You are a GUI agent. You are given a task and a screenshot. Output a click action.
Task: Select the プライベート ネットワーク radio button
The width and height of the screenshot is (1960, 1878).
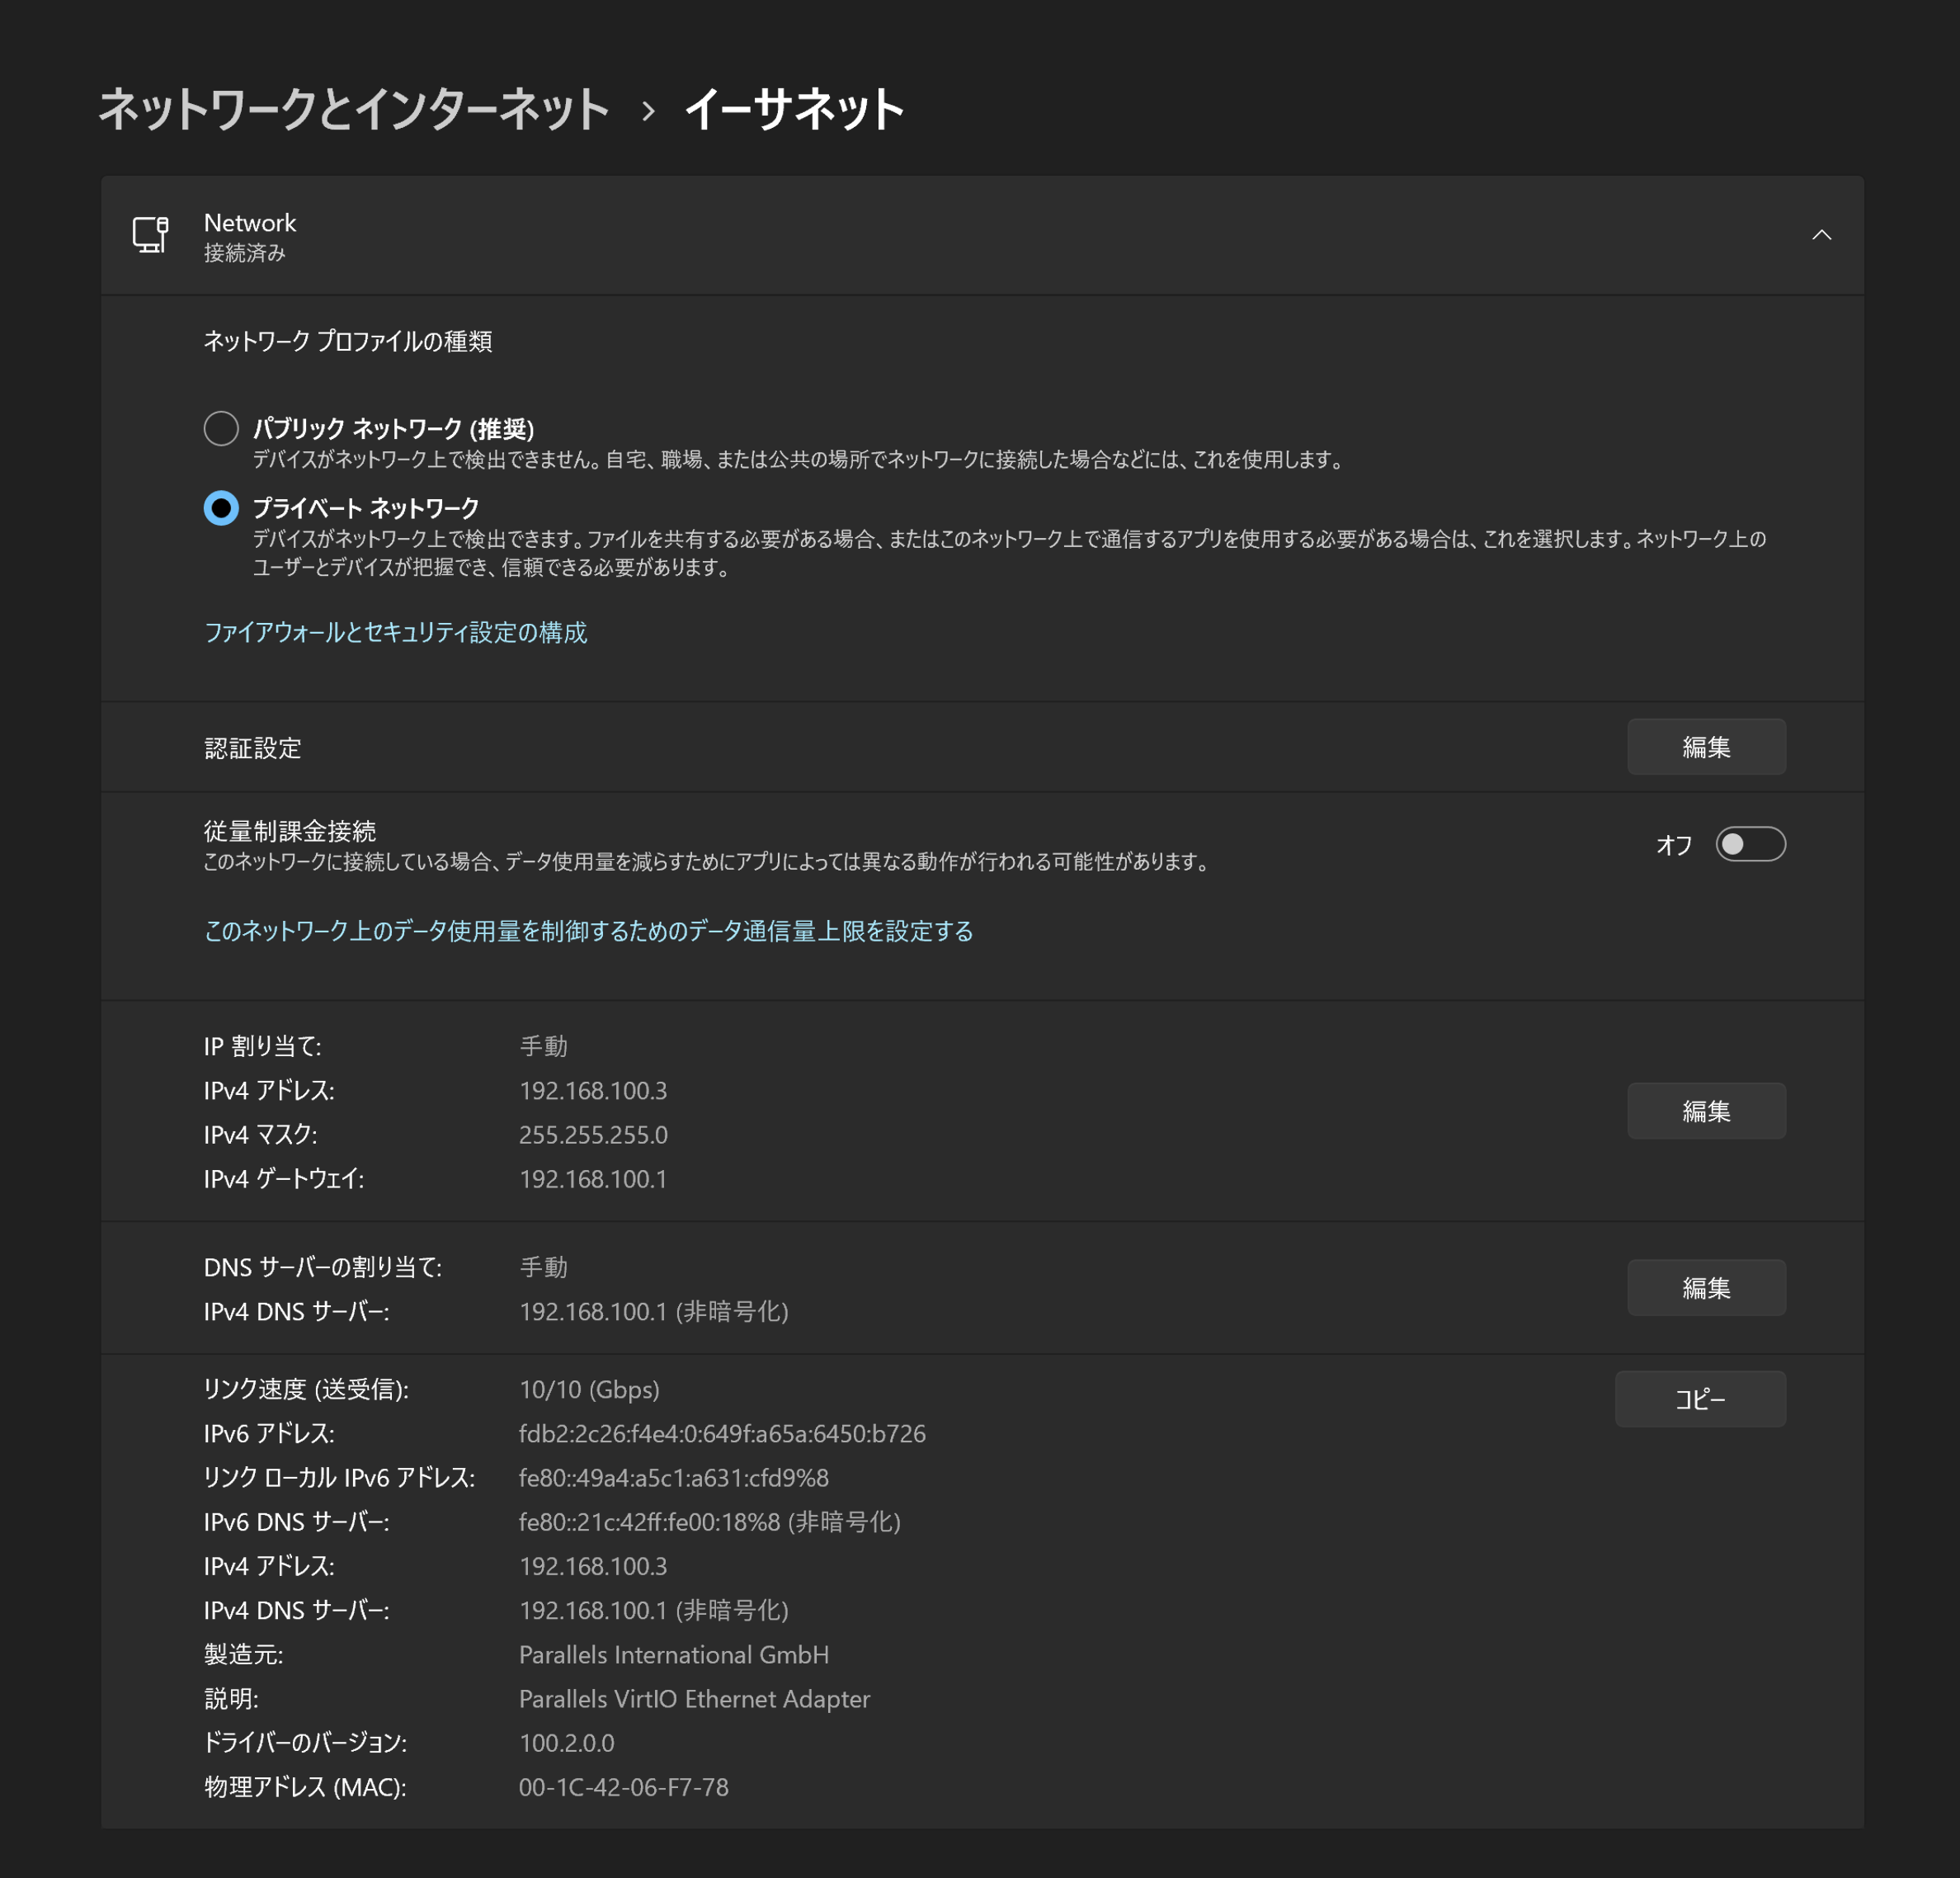click(x=222, y=508)
